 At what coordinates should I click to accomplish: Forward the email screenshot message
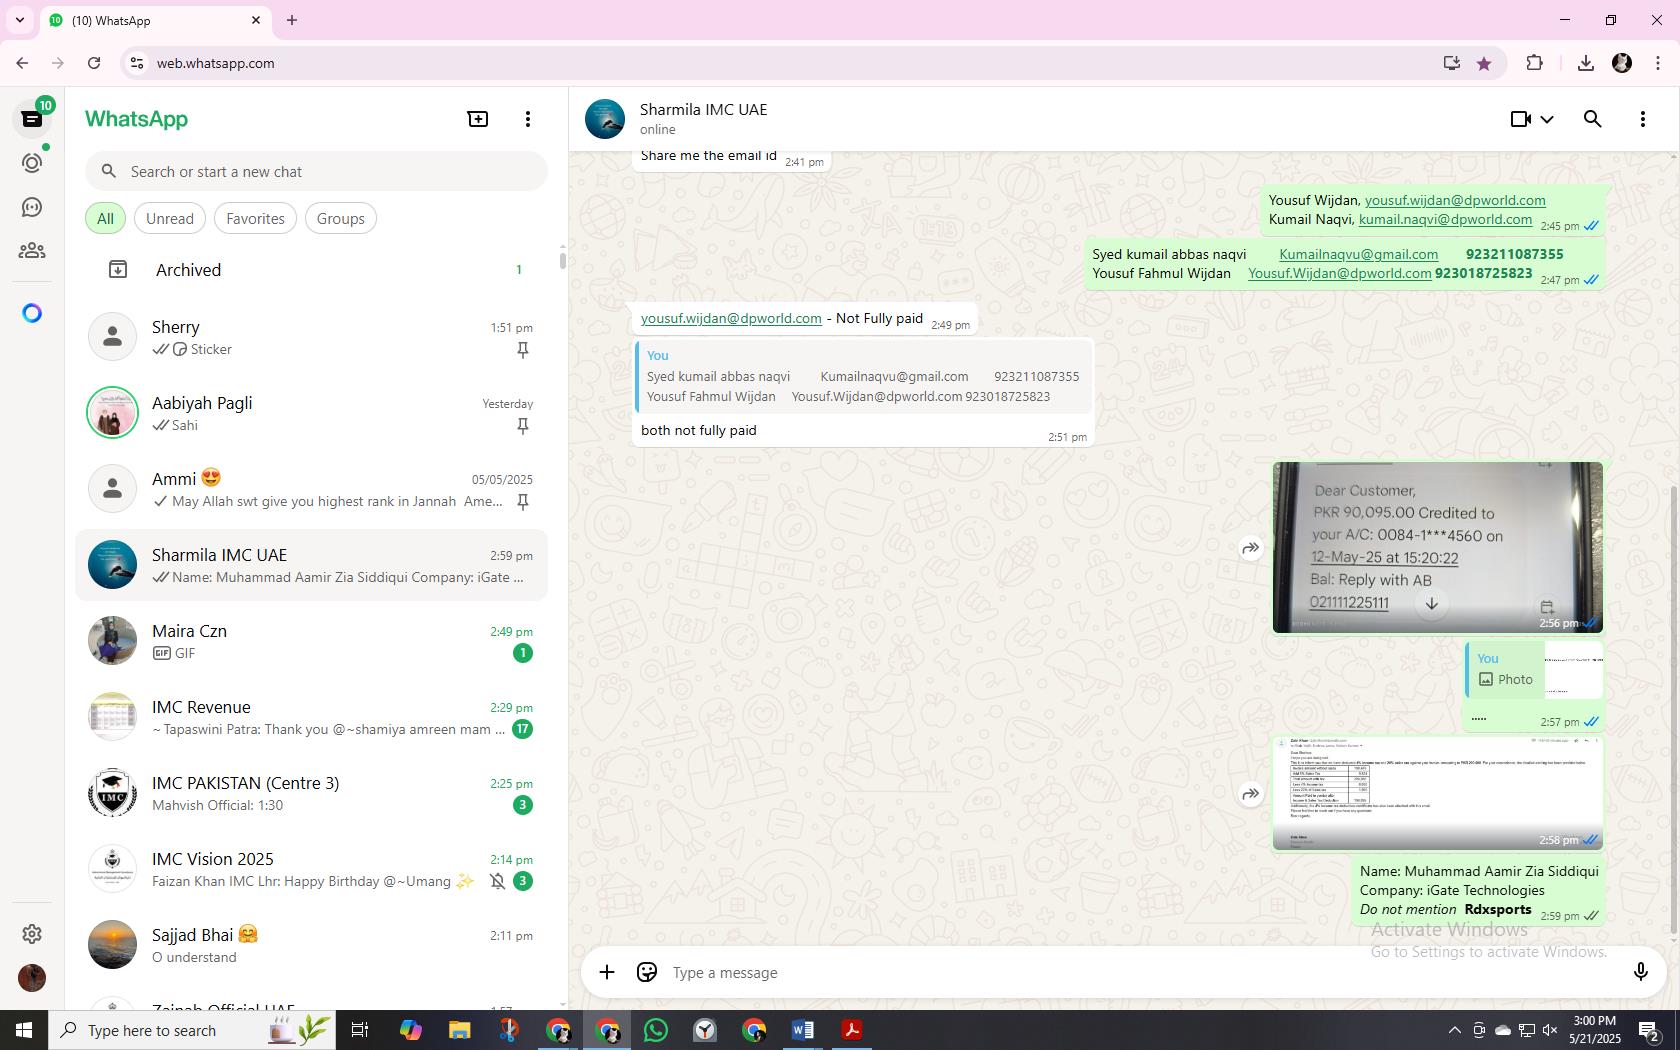point(1250,794)
